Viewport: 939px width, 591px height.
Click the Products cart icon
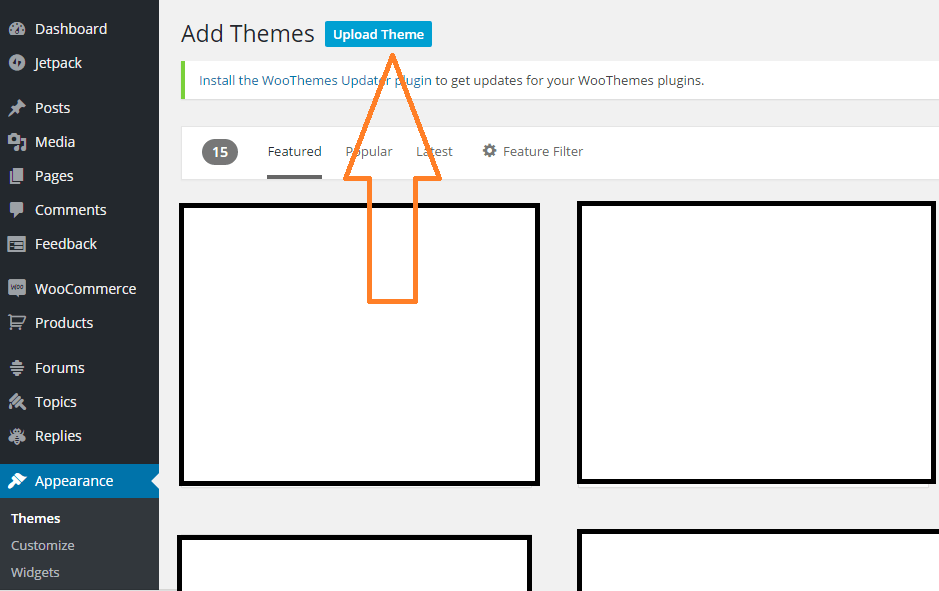[17, 323]
